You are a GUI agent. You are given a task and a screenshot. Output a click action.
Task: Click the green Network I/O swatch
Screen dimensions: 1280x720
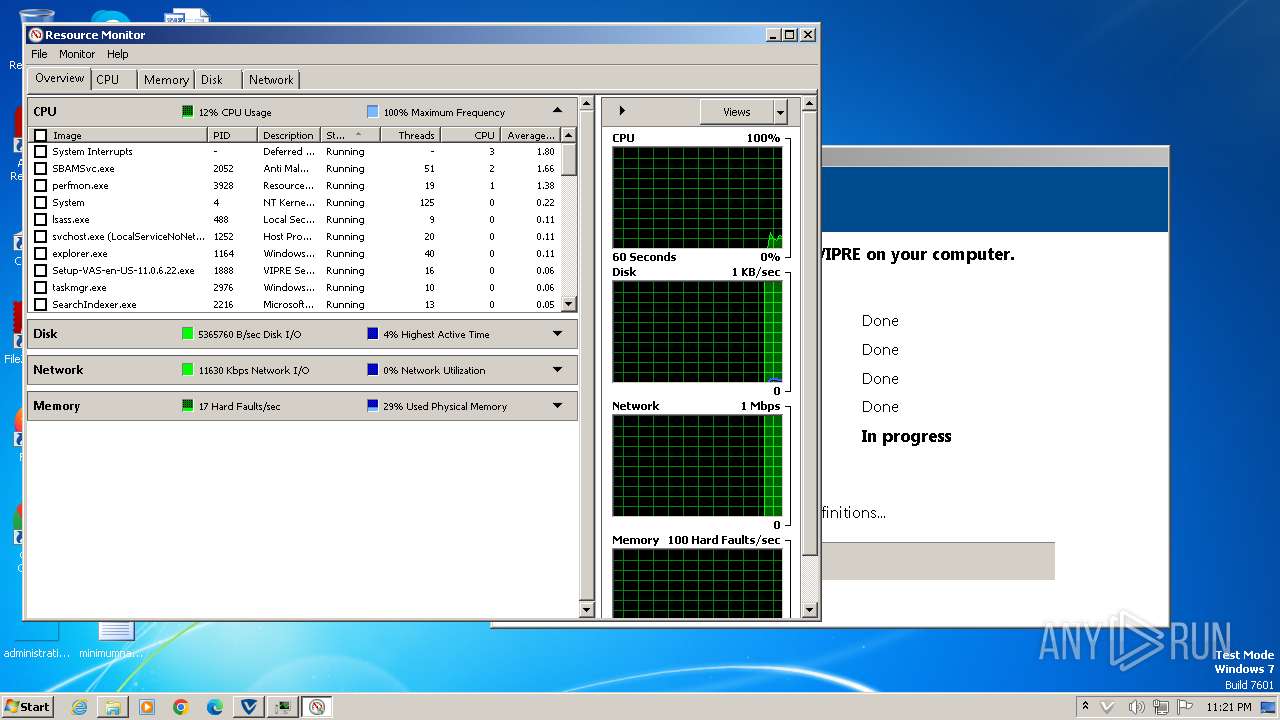click(x=187, y=370)
